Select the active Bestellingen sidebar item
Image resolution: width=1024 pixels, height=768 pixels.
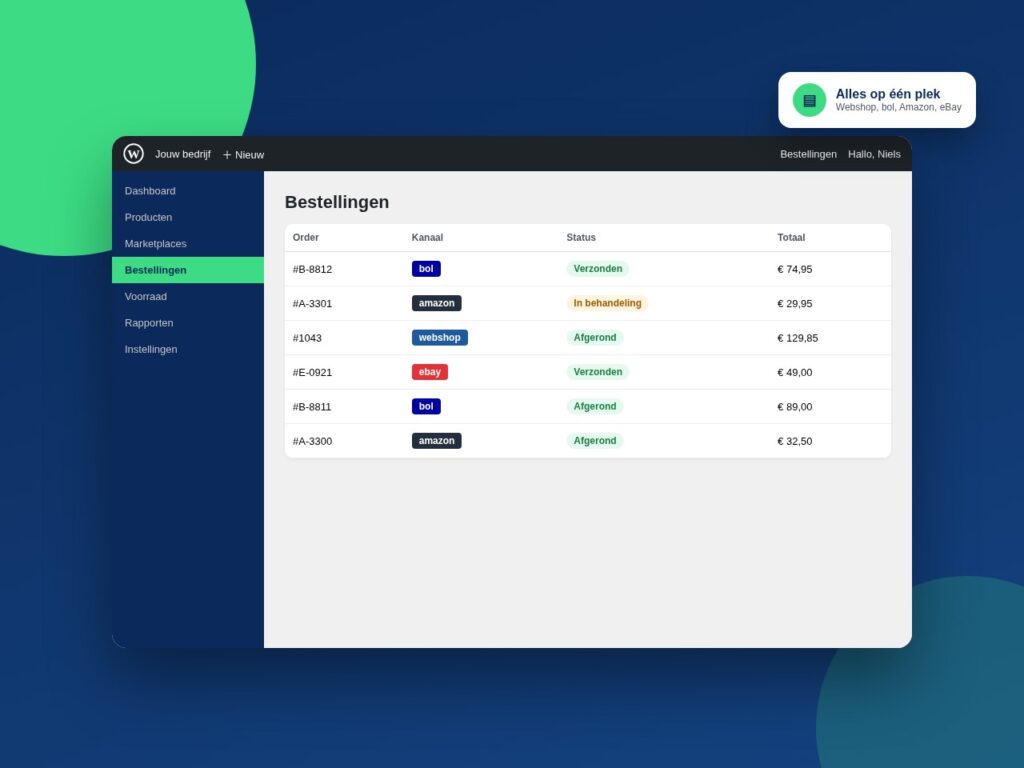[x=188, y=270]
